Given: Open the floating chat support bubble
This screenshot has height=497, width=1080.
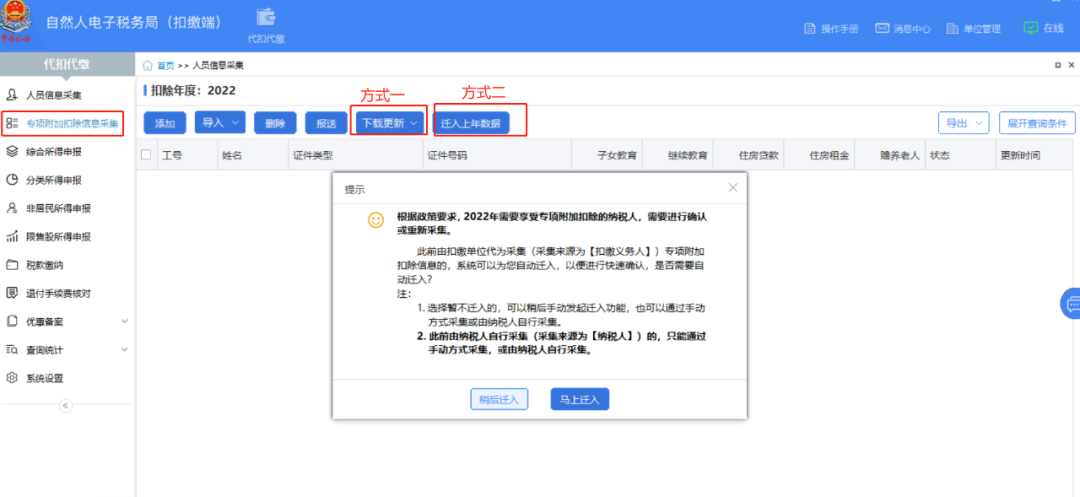Looking at the screenshot, I should click(1071, 303).
